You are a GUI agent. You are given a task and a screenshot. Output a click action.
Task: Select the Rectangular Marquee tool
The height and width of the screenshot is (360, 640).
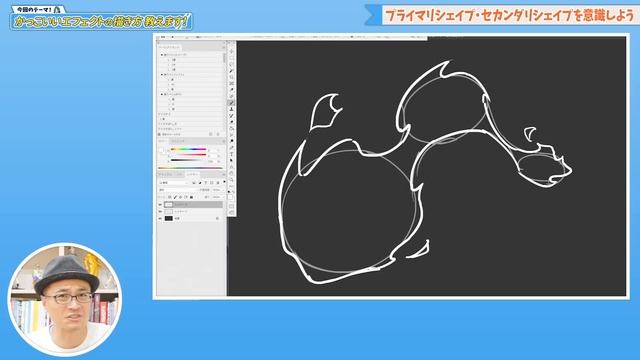pyautogui.click(x=231, y=58)
